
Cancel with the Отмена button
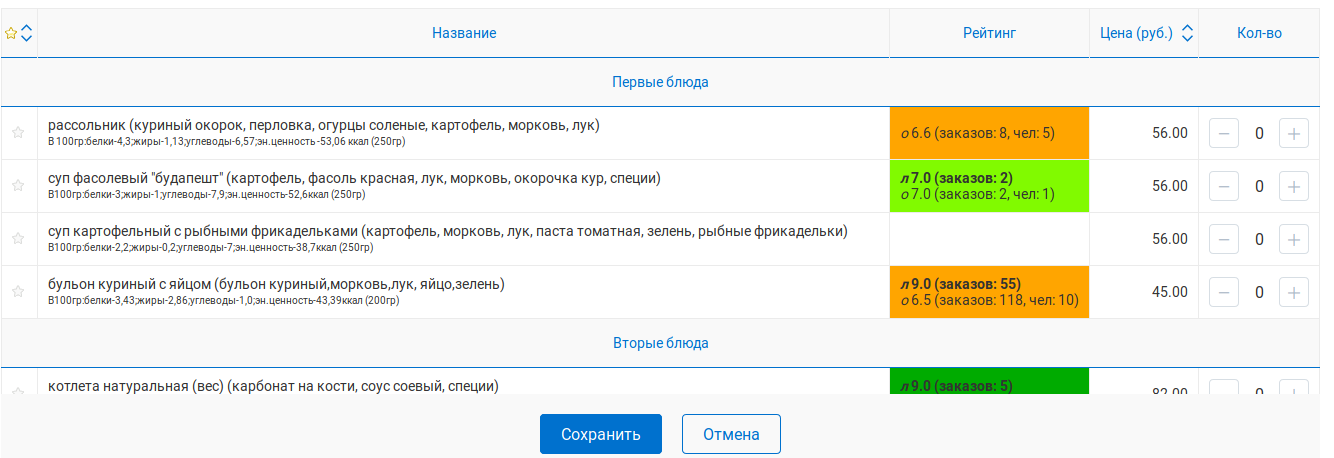[731, 434]
